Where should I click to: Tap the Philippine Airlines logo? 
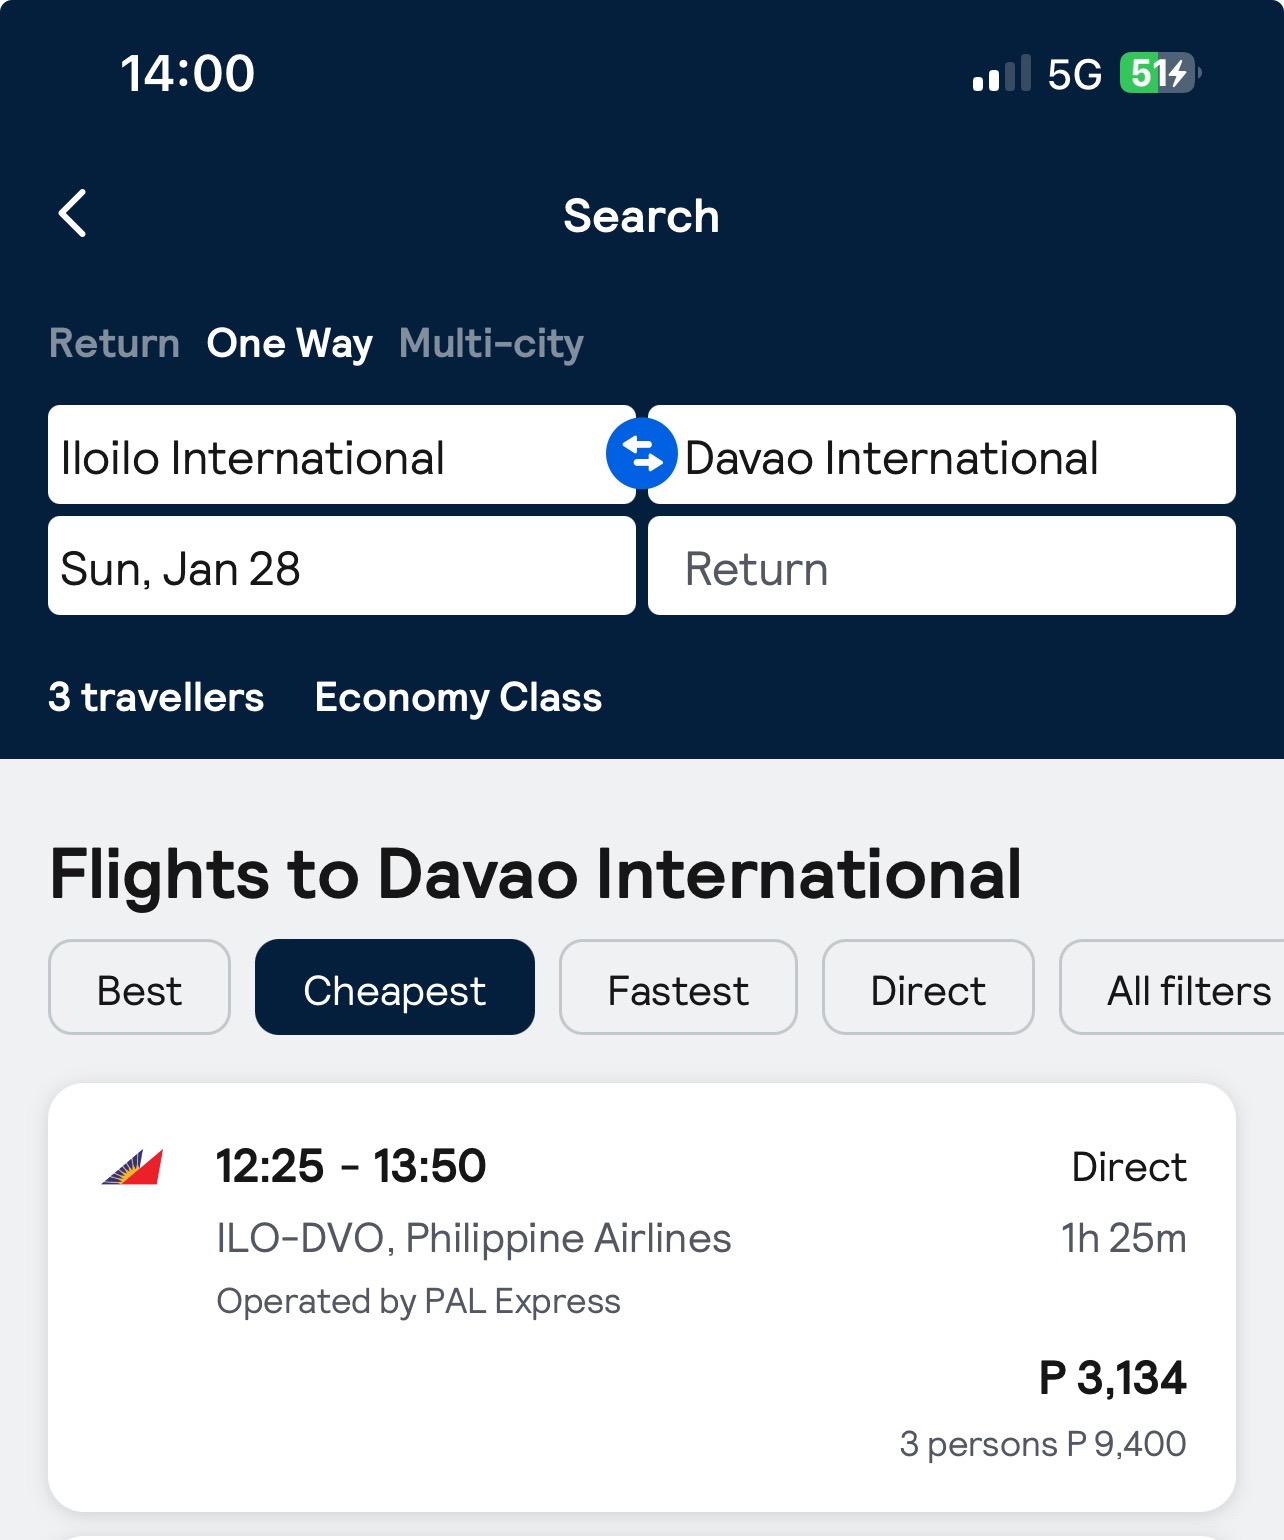tap(132, 1167)
